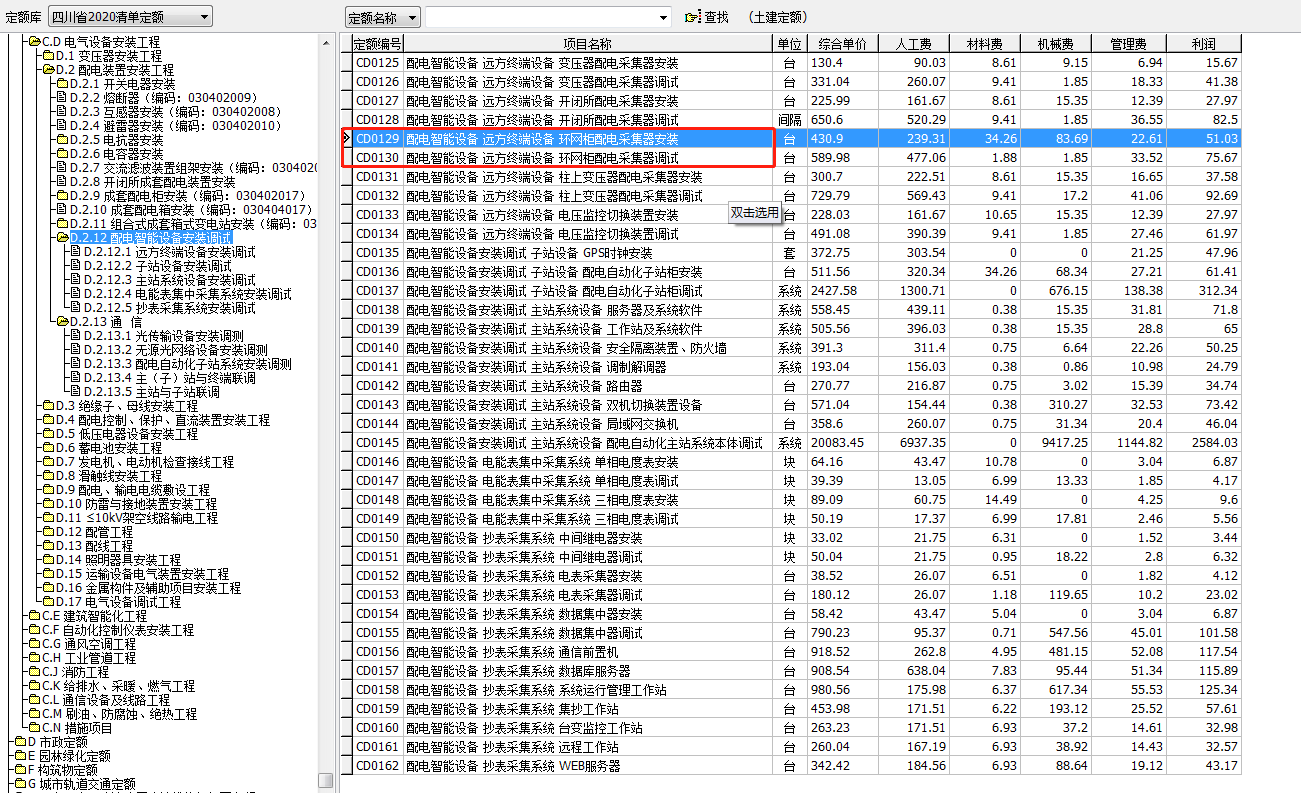
Task: Click folder icon of D.12 配管工程
Action: [48, 532]
